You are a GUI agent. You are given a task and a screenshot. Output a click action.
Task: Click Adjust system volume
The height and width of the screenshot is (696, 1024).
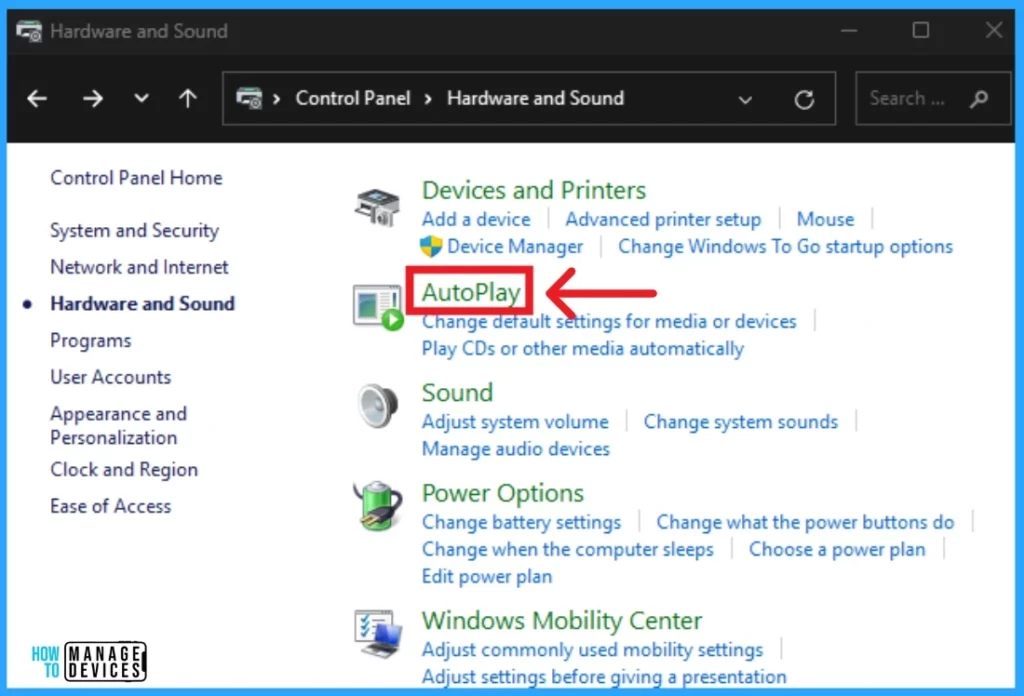point(515,422)
